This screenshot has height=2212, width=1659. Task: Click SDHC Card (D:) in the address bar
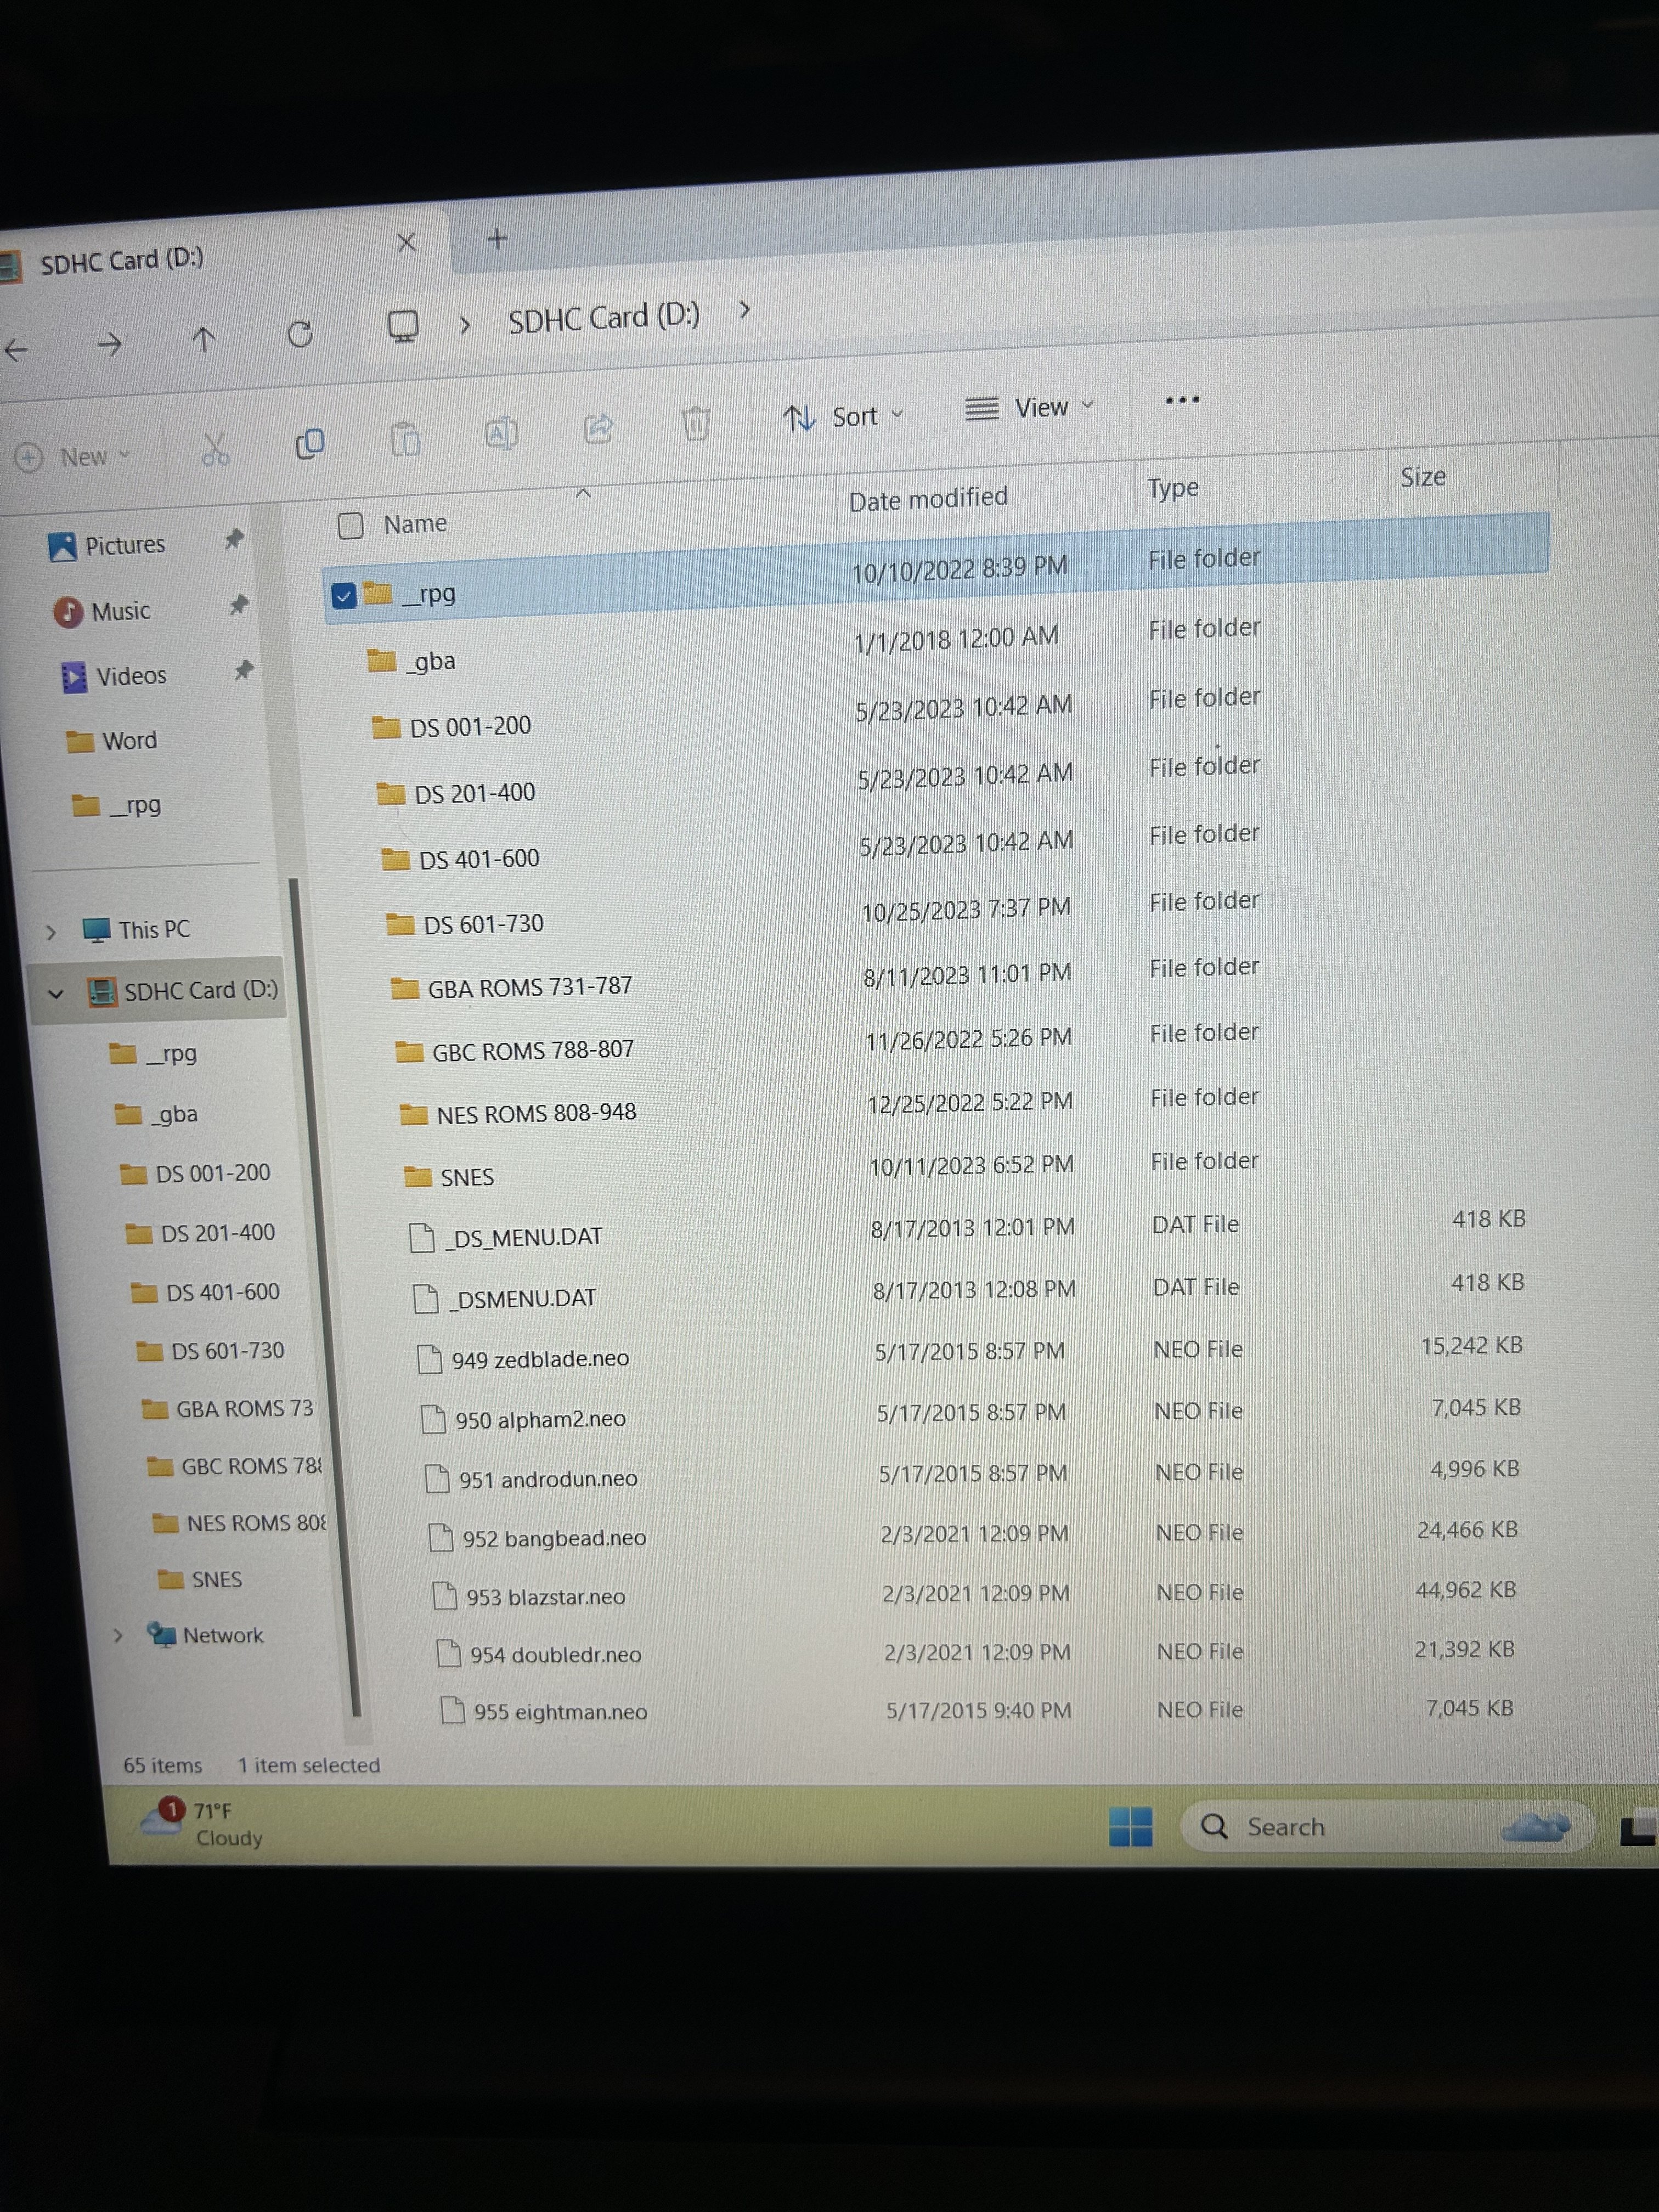click(x=604, y=317)
